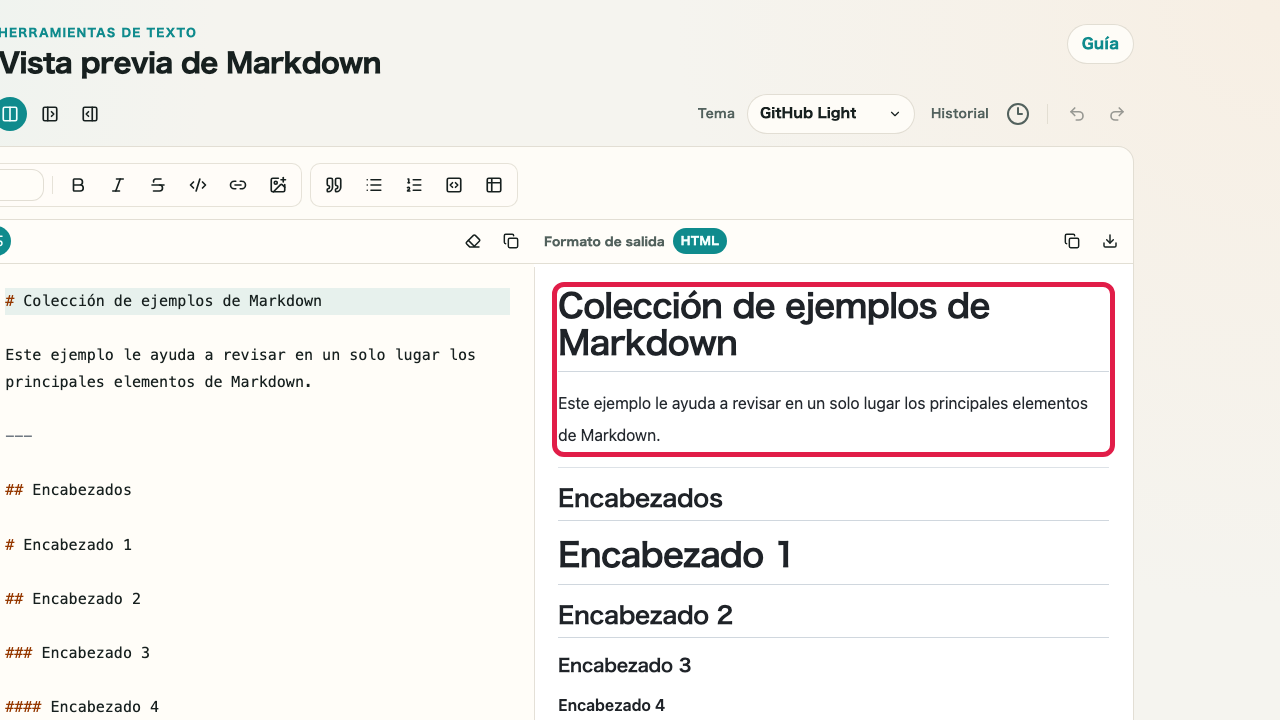Click the 'Encabezado 4' heading in preview

pyautogui.click(x=611, y=705)
